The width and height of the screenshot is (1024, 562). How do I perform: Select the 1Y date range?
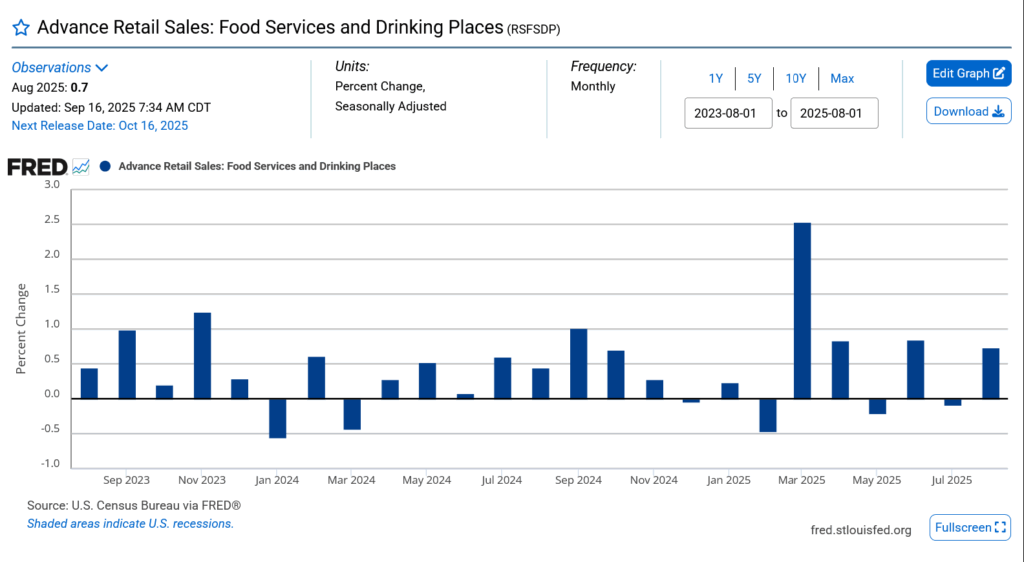(716, 79)
